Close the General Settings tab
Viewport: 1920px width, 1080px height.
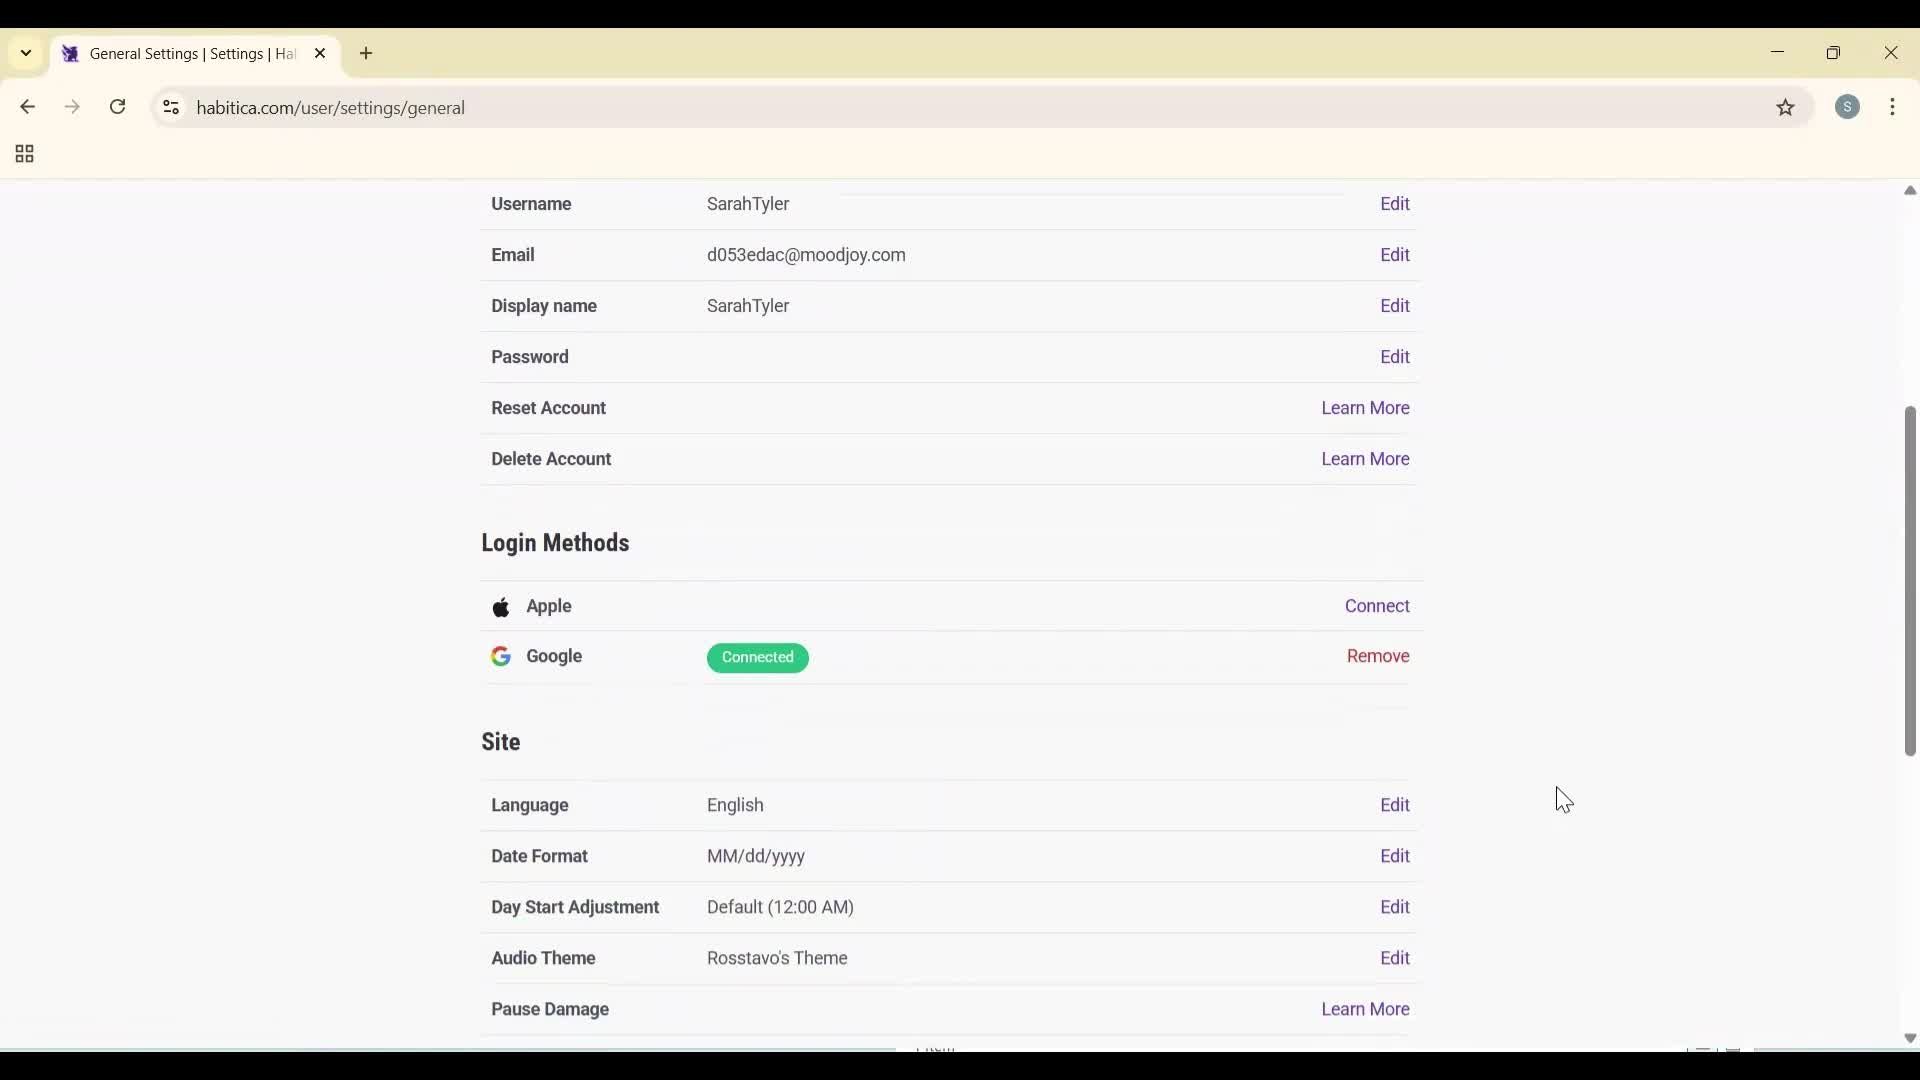coord(321,53)
